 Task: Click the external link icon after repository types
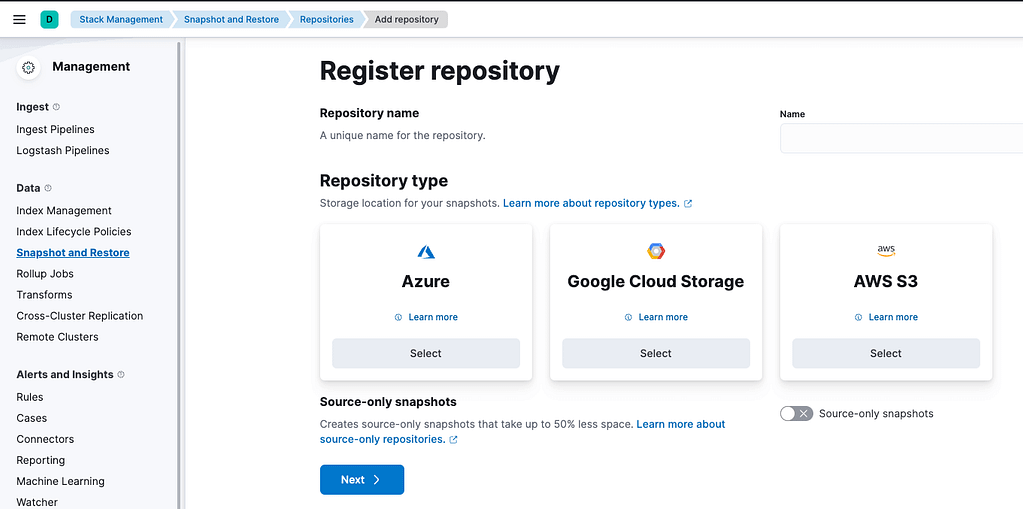[688, 204]
